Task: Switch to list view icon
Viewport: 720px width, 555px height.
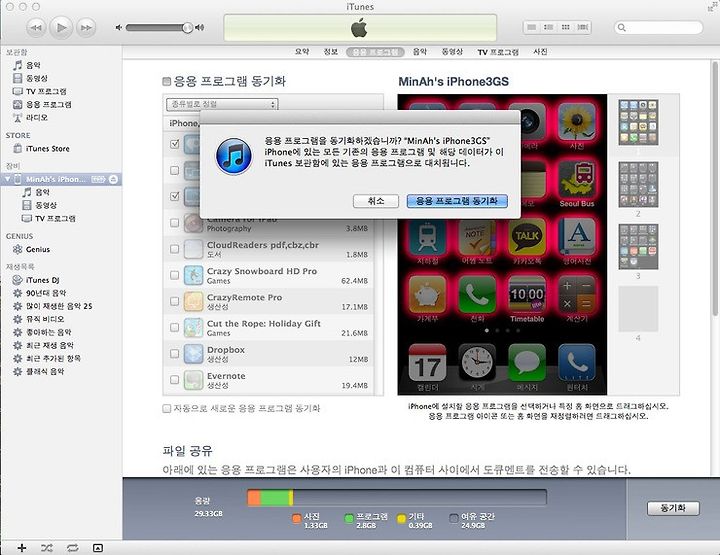Action: (532, 28)
